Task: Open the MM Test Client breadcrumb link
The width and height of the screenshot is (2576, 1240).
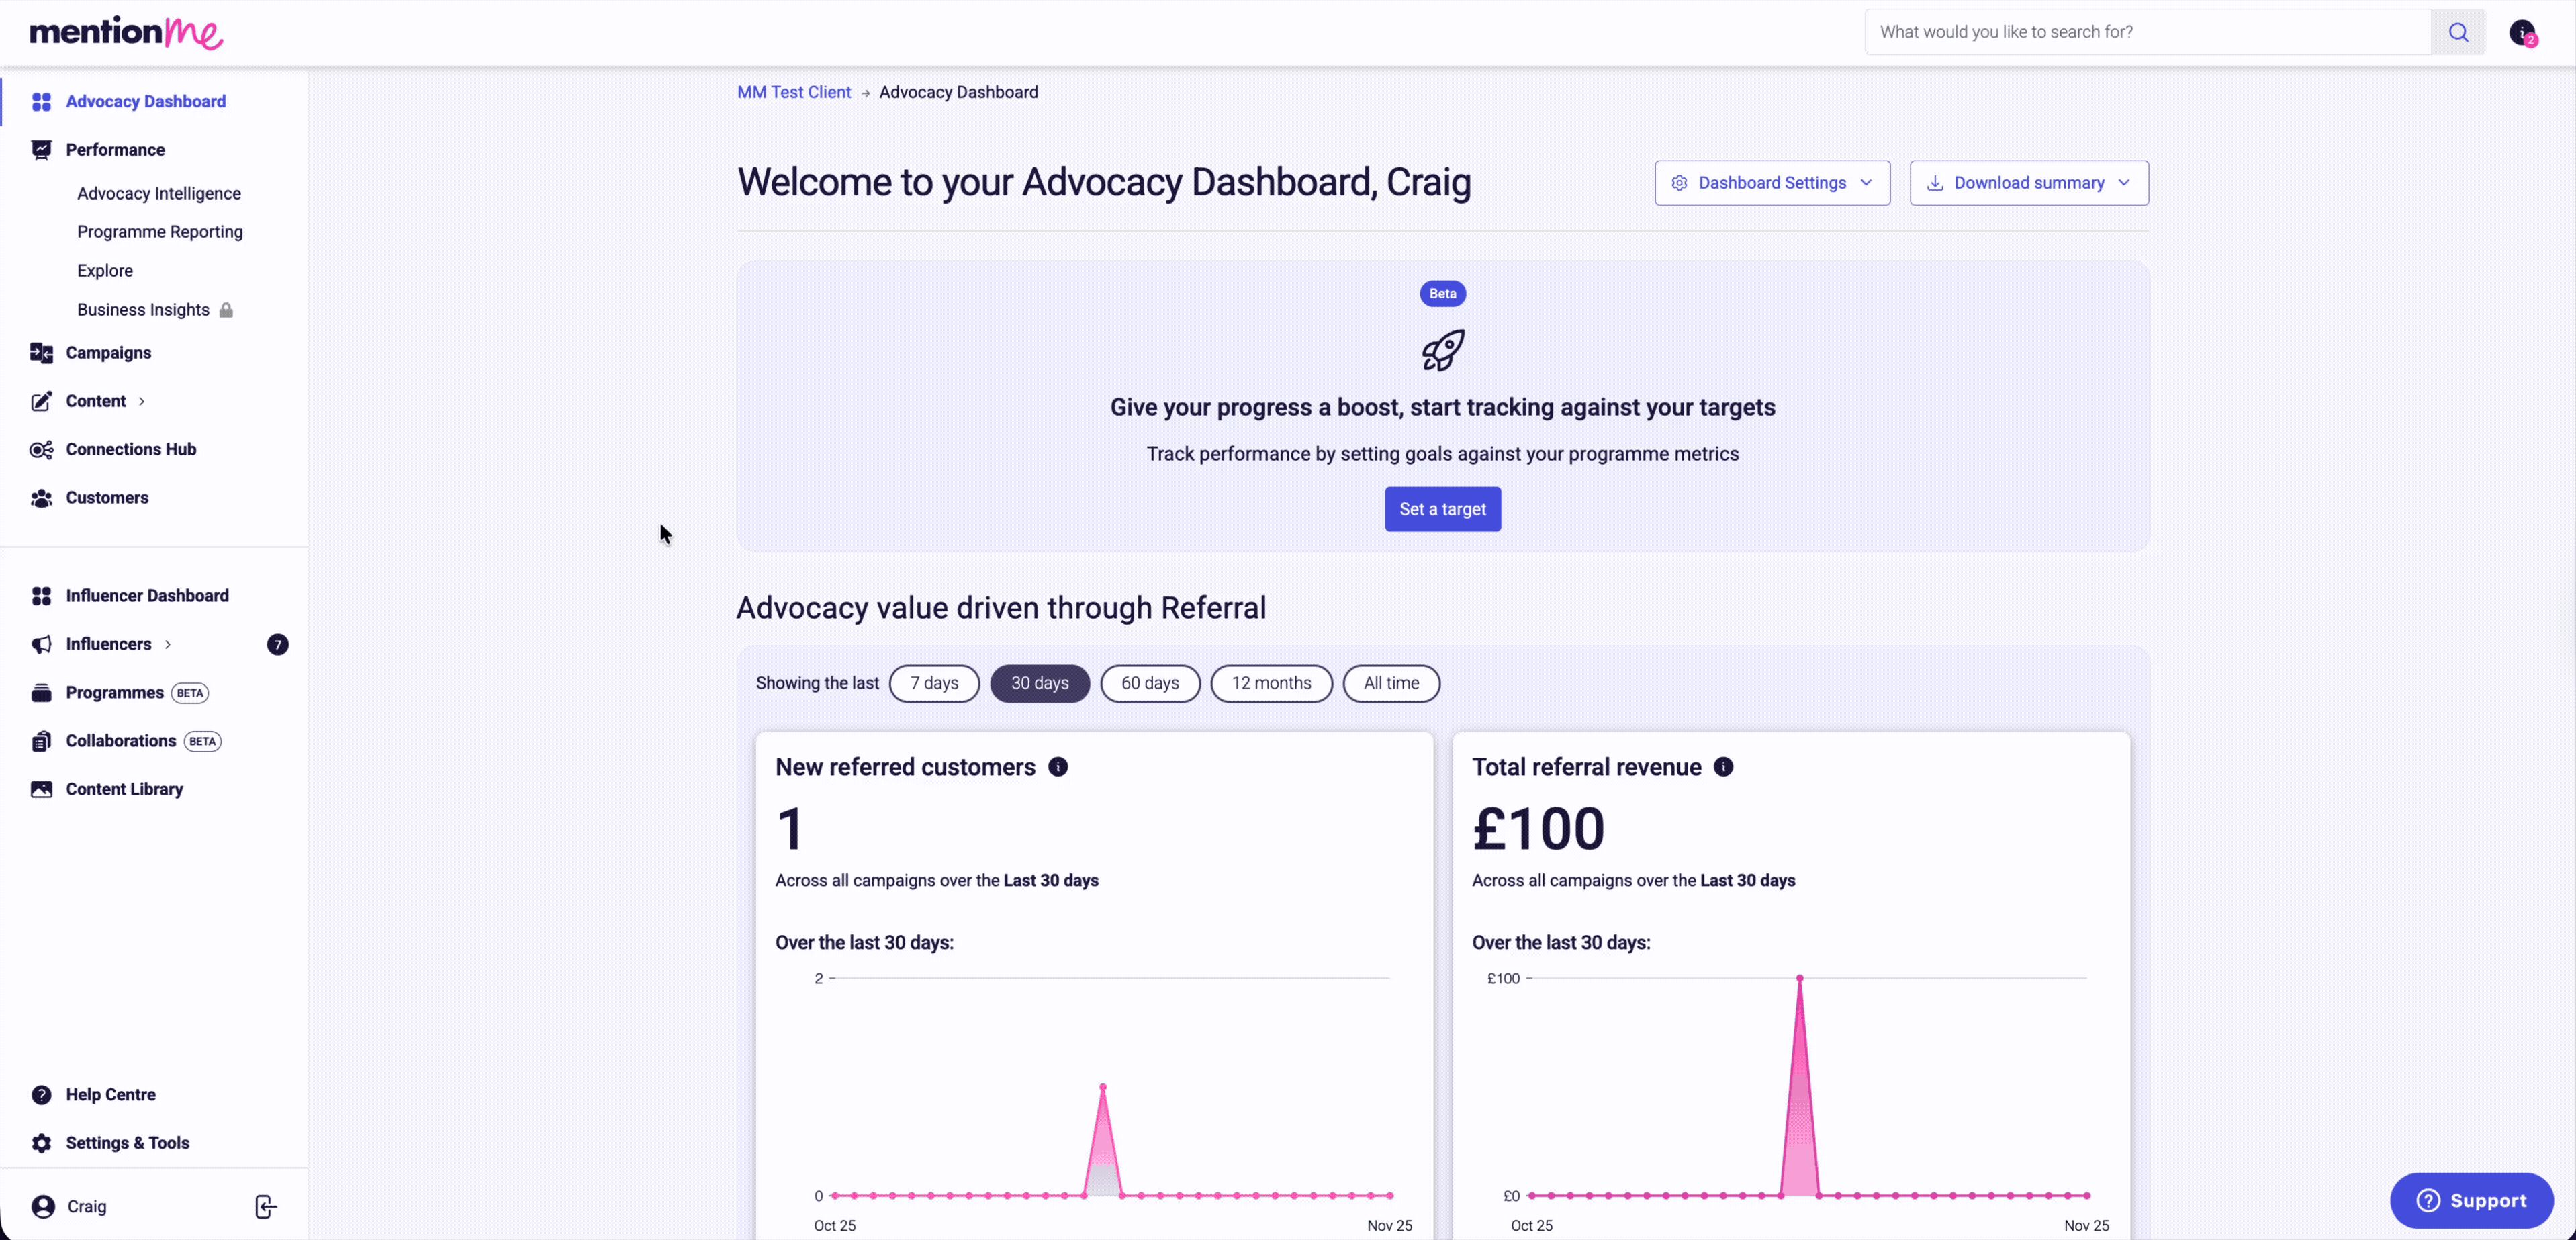Action: point(792,91)
